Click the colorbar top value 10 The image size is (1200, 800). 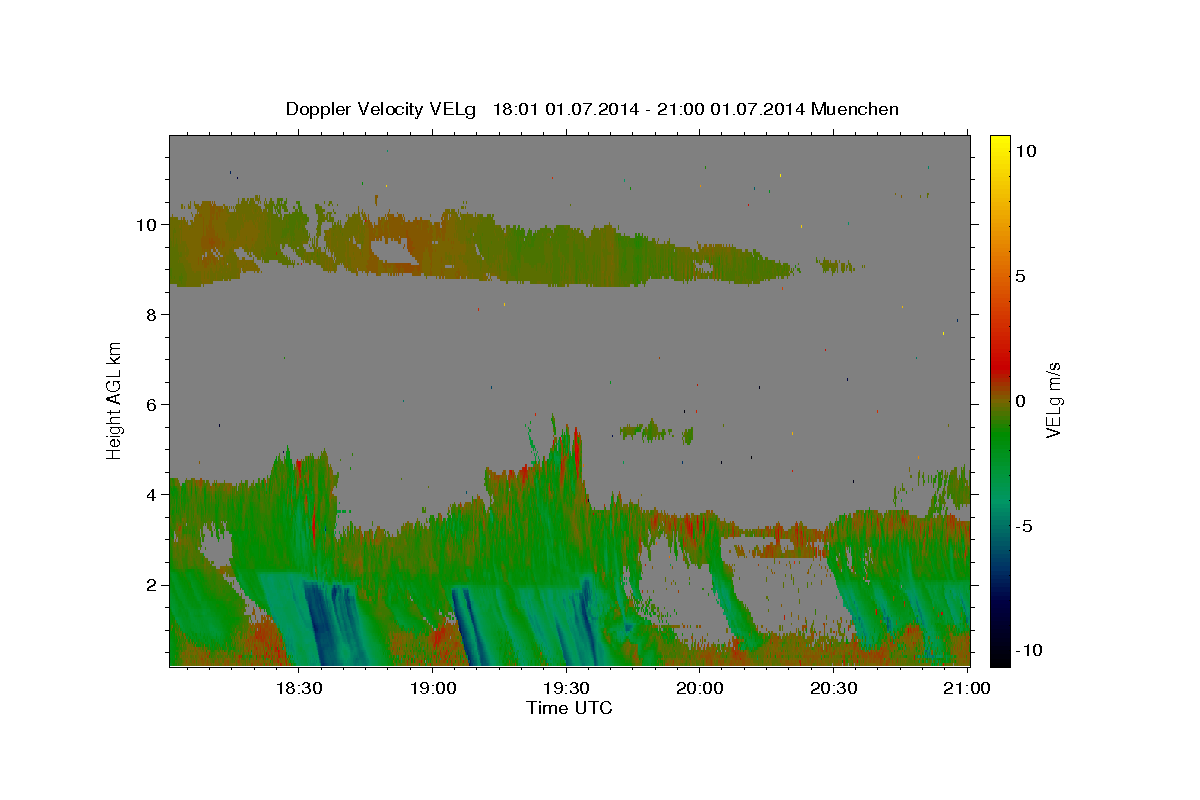[1025, 150]
